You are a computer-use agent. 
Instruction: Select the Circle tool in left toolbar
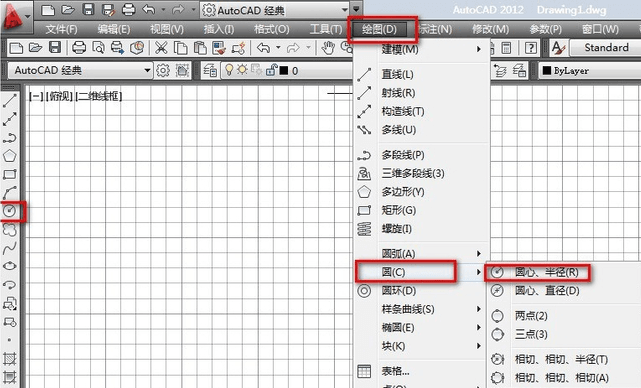click(9, 211)
